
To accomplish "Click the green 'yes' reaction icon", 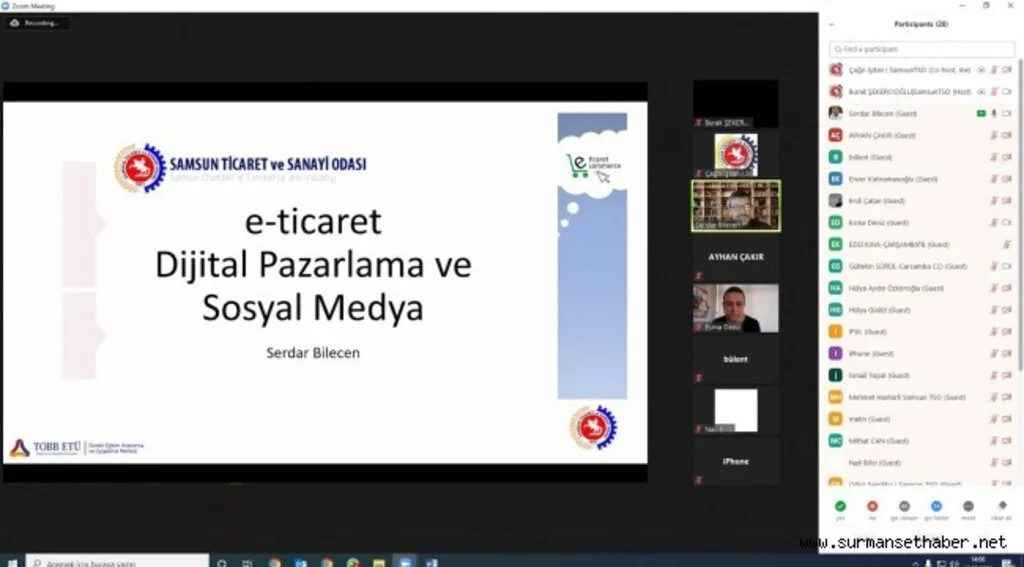I will 840,506.
